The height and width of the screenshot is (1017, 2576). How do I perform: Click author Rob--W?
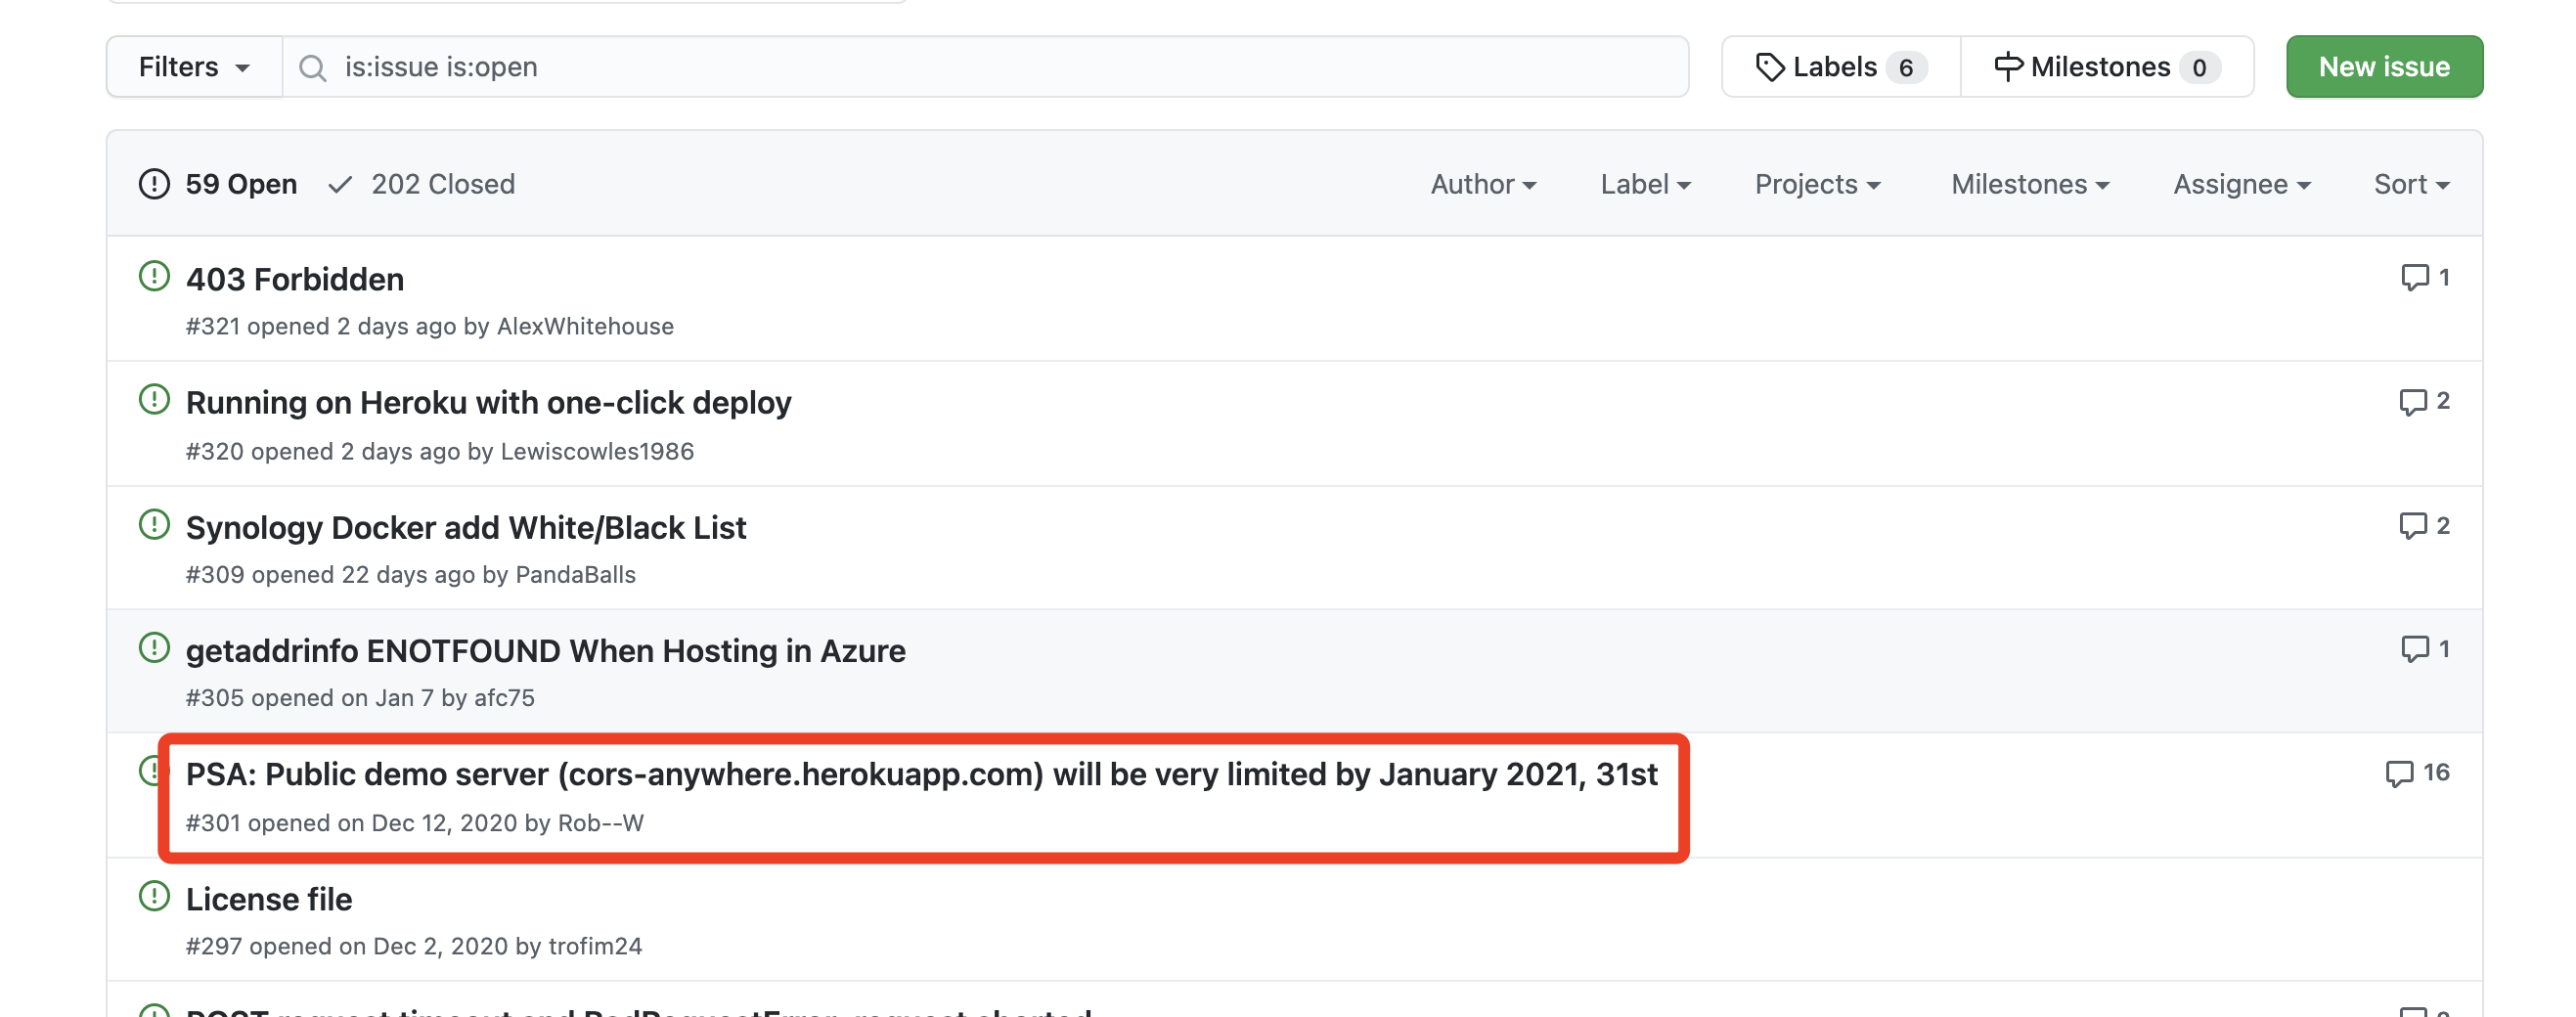click(x=600, y=822)
